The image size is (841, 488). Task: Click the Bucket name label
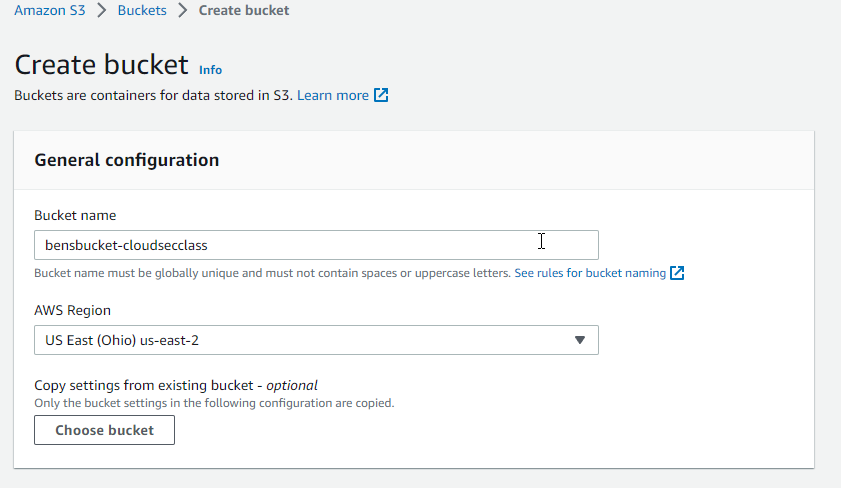(x=75, y=216)
